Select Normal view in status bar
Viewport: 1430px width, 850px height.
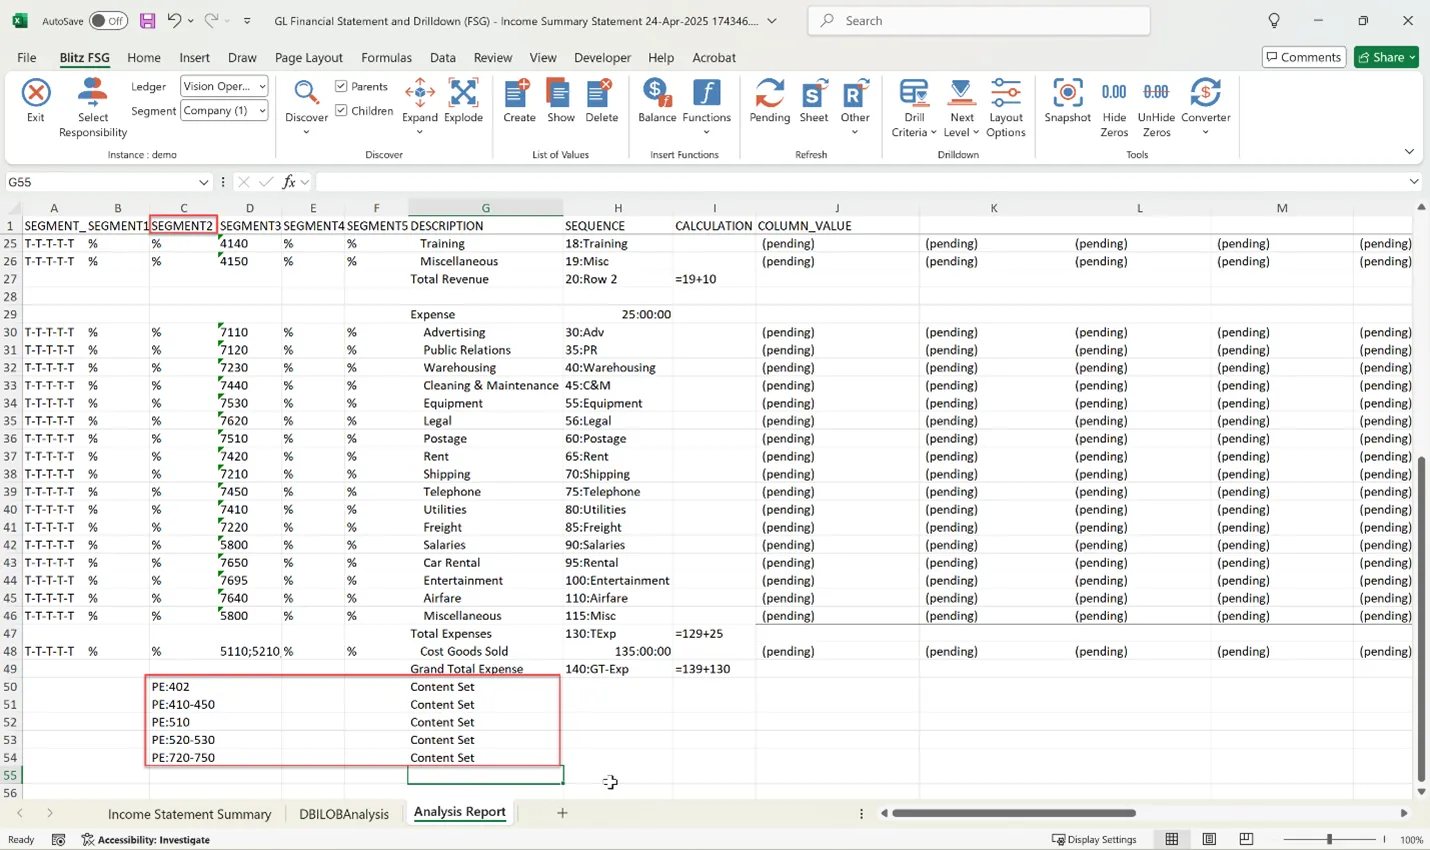(1172, 839)
